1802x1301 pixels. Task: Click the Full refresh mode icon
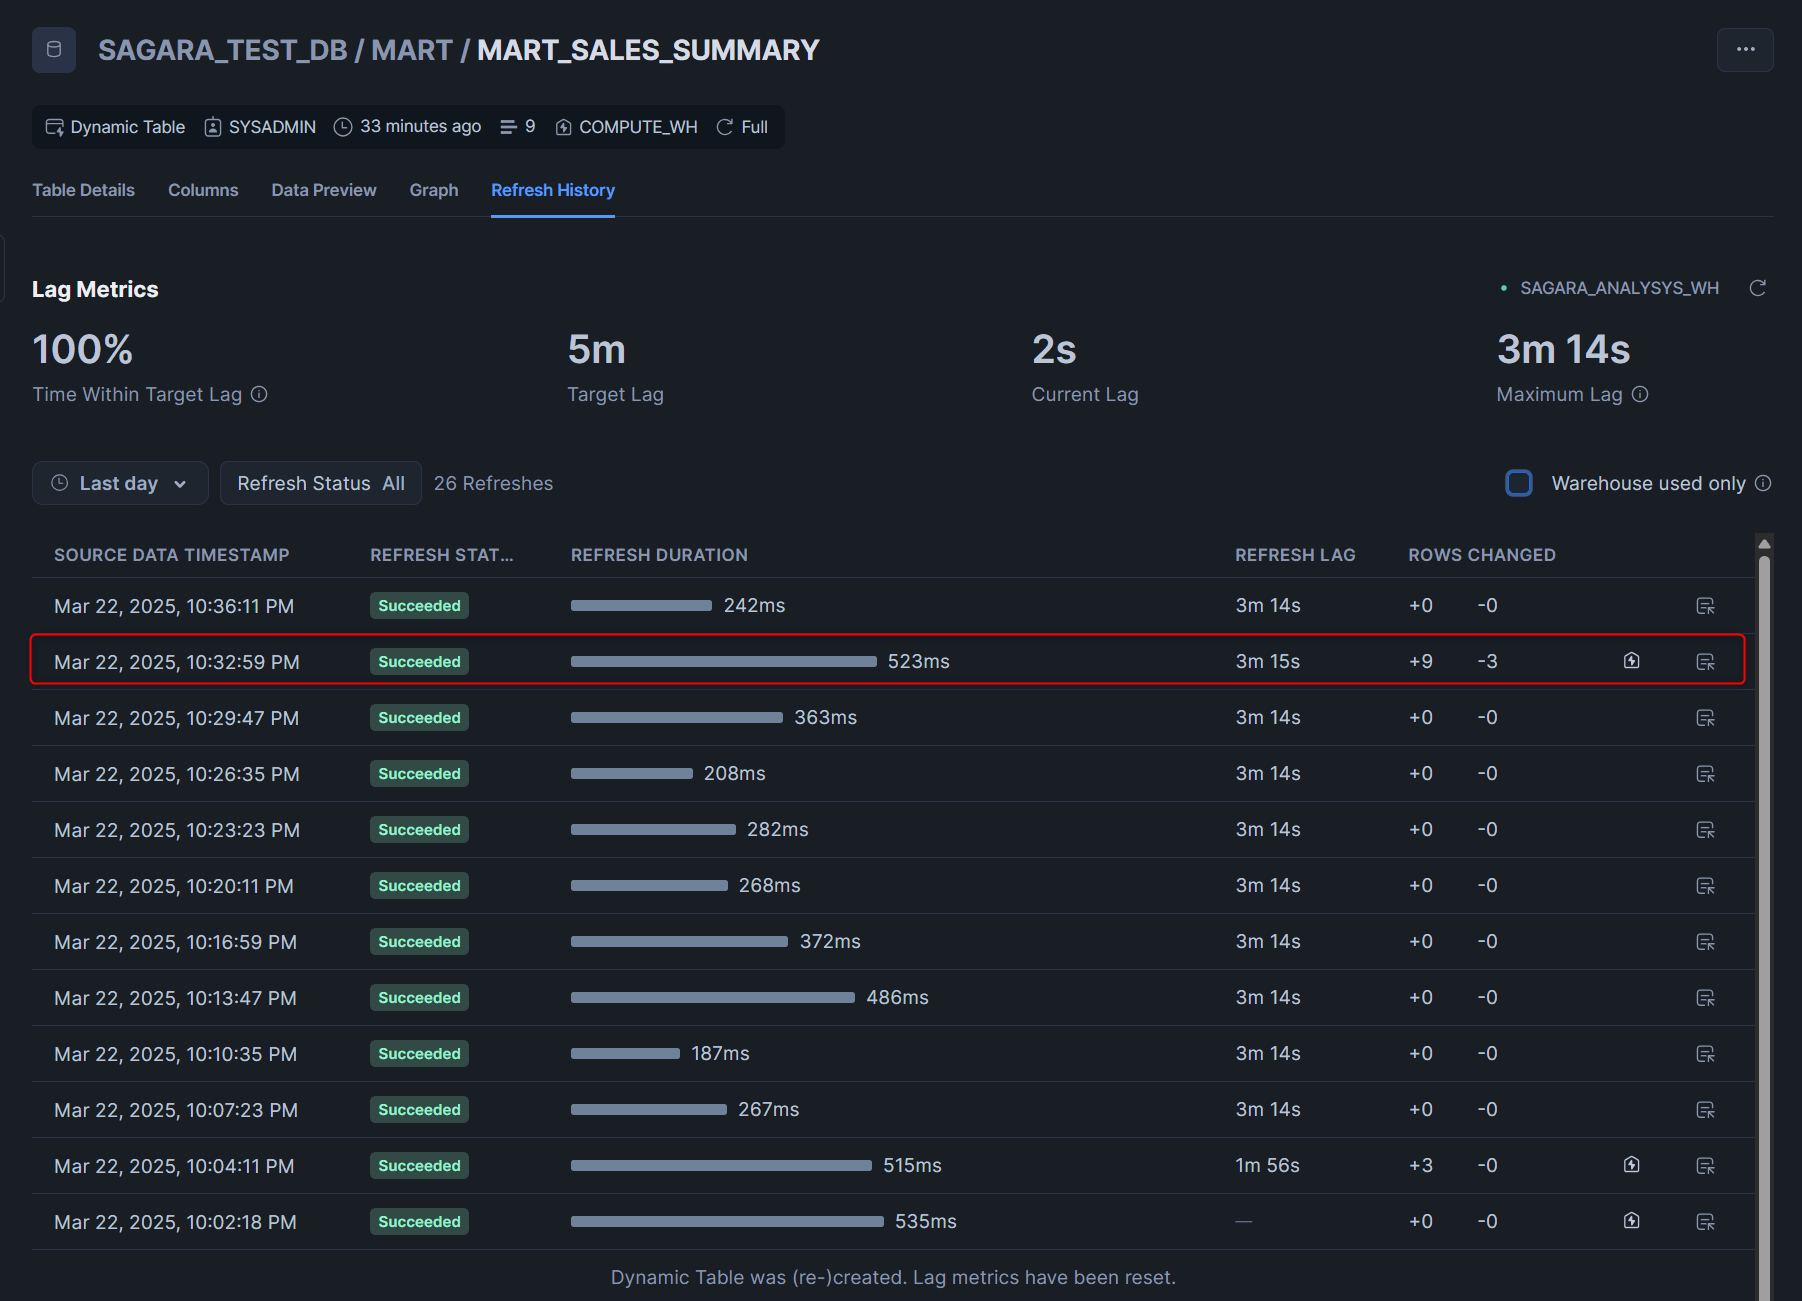pos(725,127)
